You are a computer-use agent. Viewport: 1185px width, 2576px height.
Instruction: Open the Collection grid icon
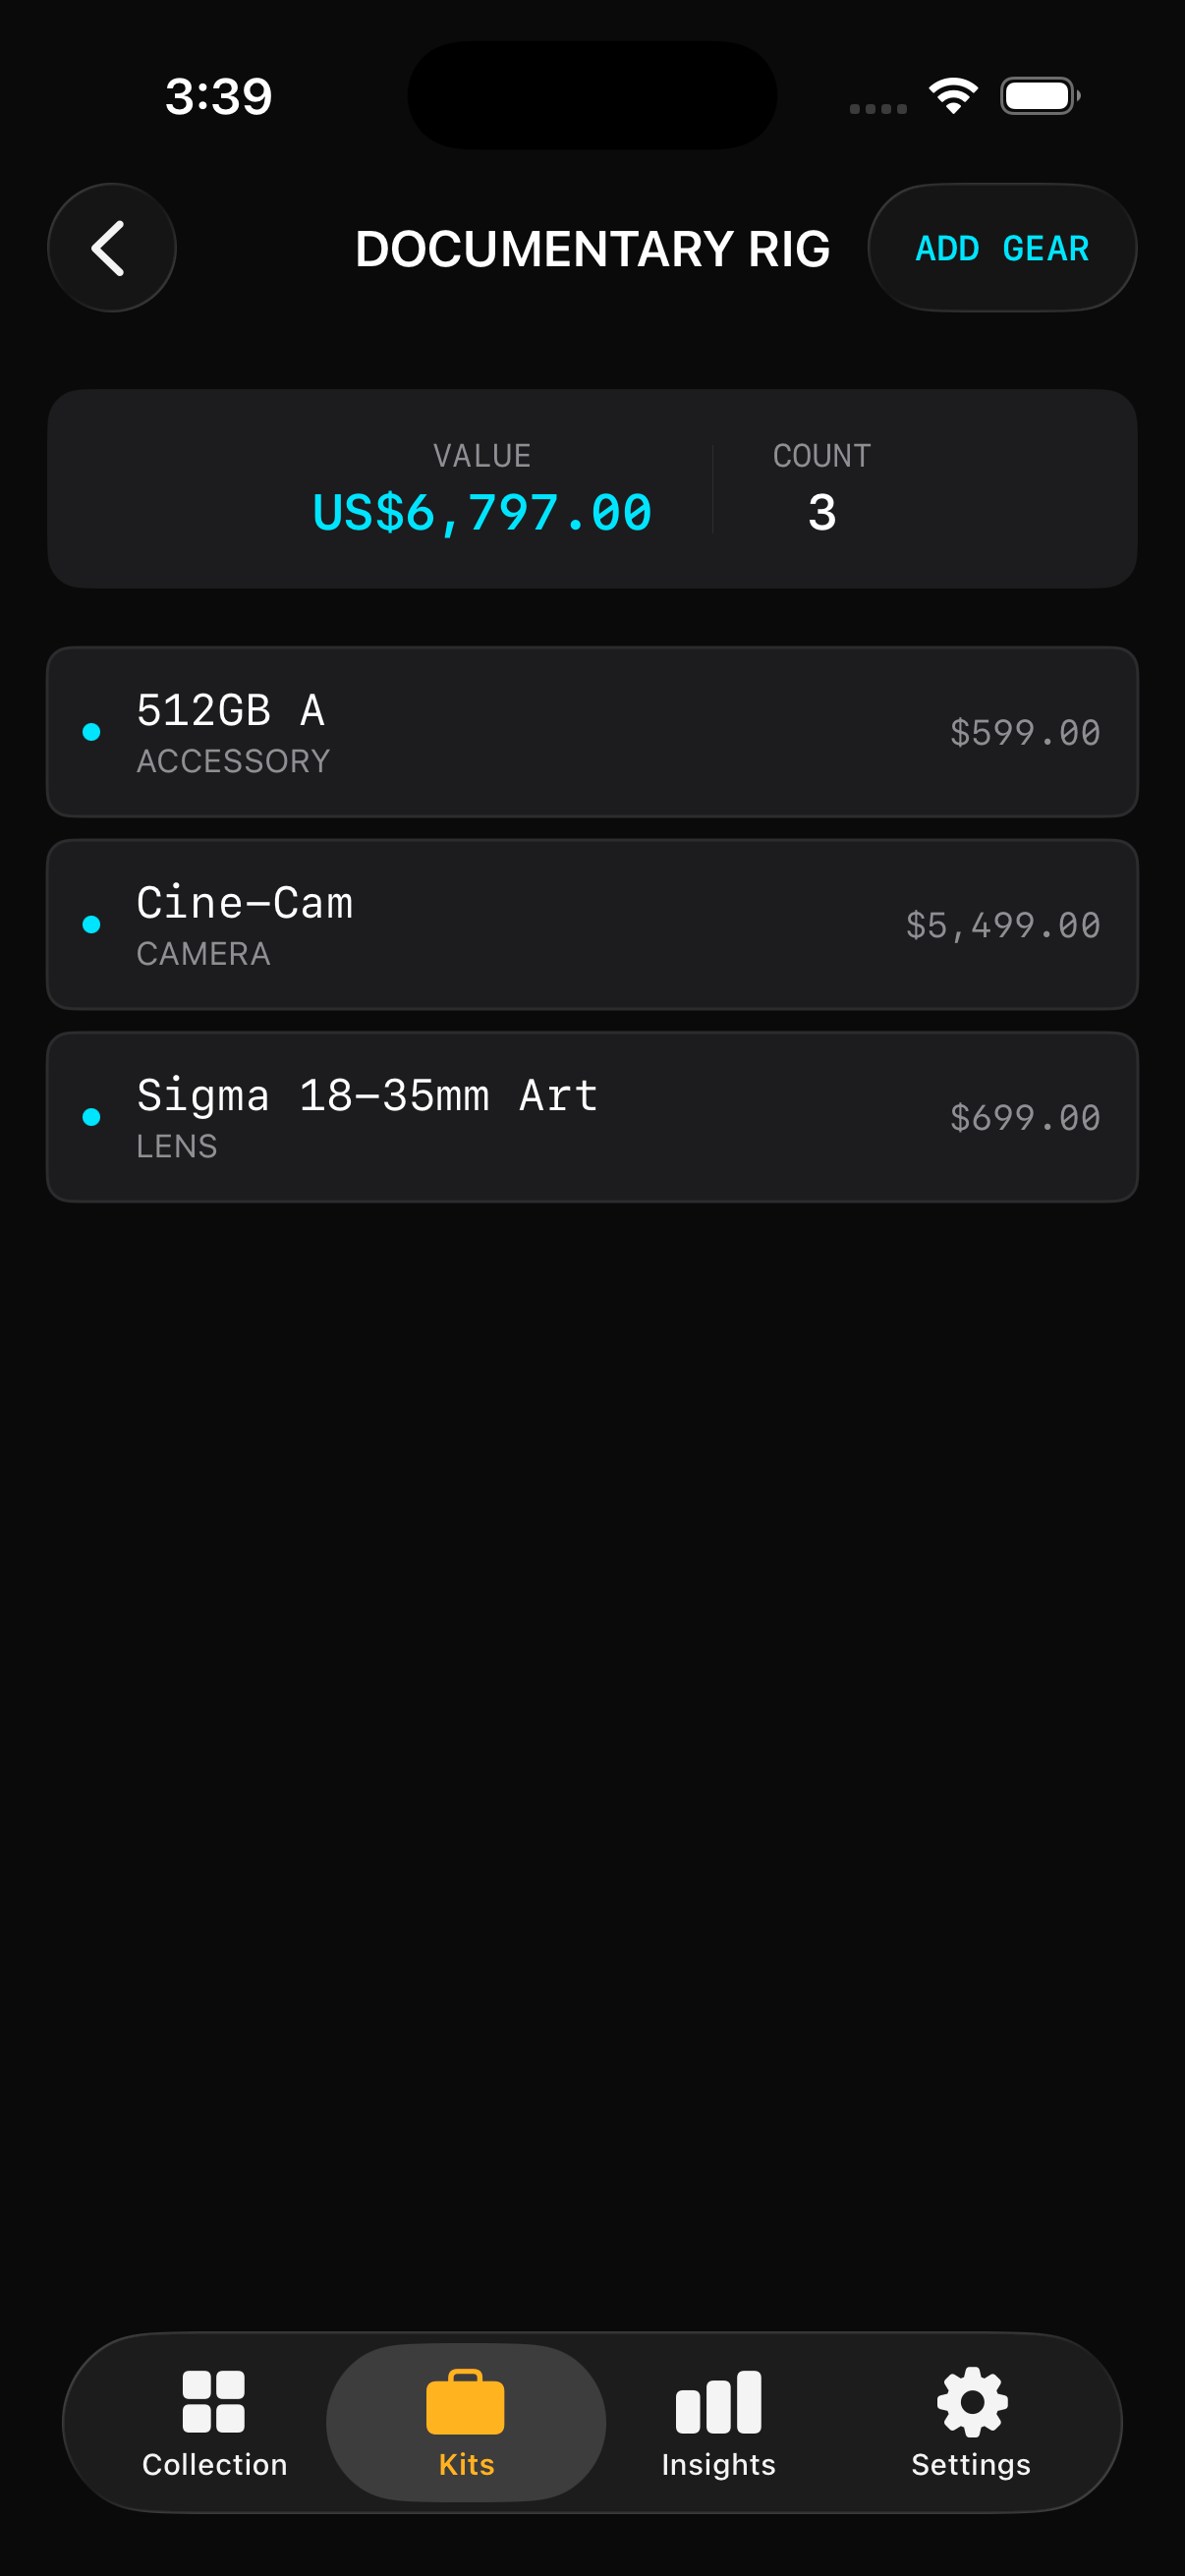click(213, 2401)
